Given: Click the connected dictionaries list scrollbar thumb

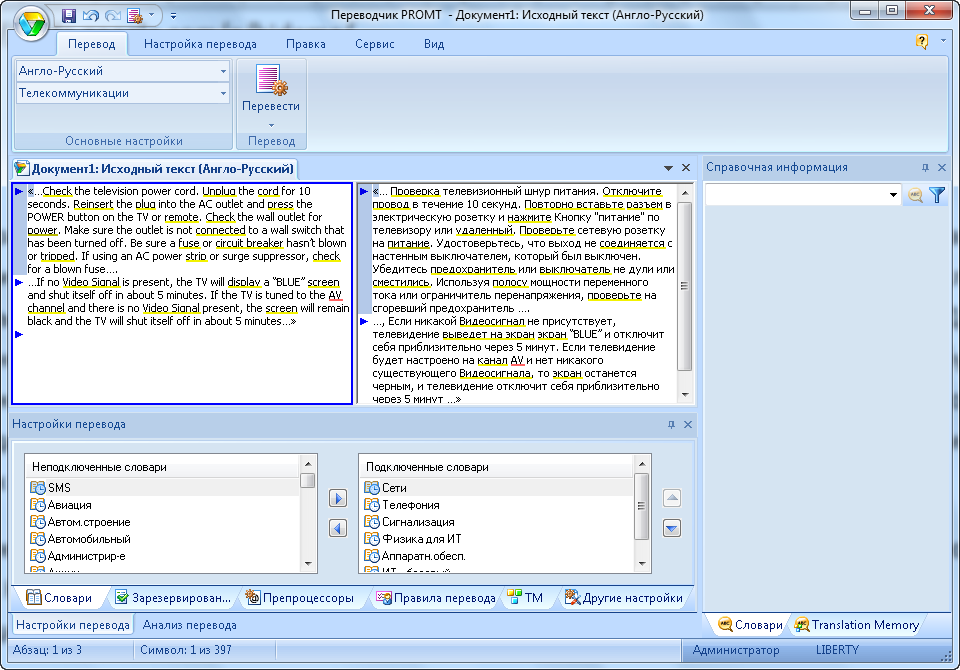Looking at the screenshot, I should (x=642, y=506).
